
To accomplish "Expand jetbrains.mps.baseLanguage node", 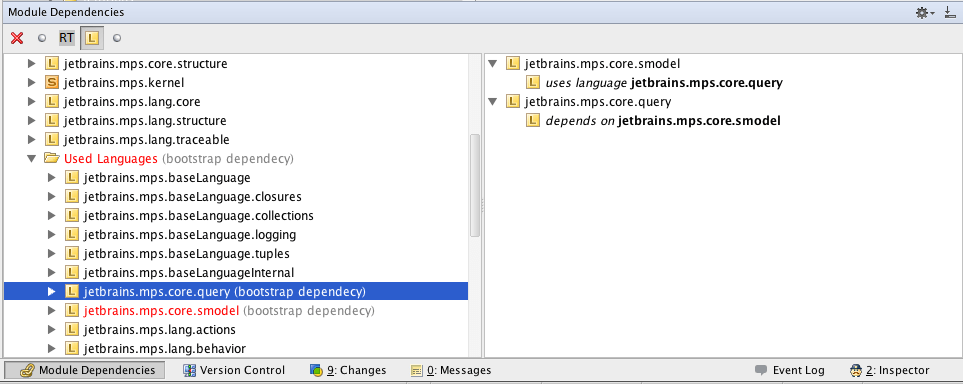I will 52,178.
